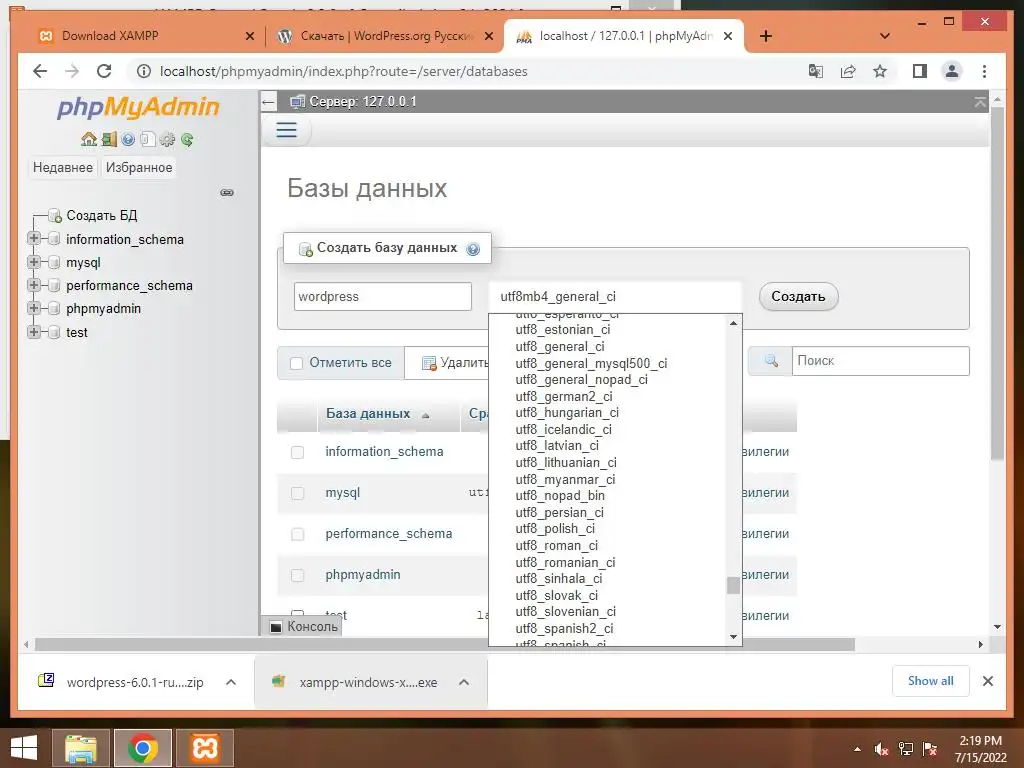Open navigation panel settings gear icon
Screen dimensions: 1024x768
167,139
